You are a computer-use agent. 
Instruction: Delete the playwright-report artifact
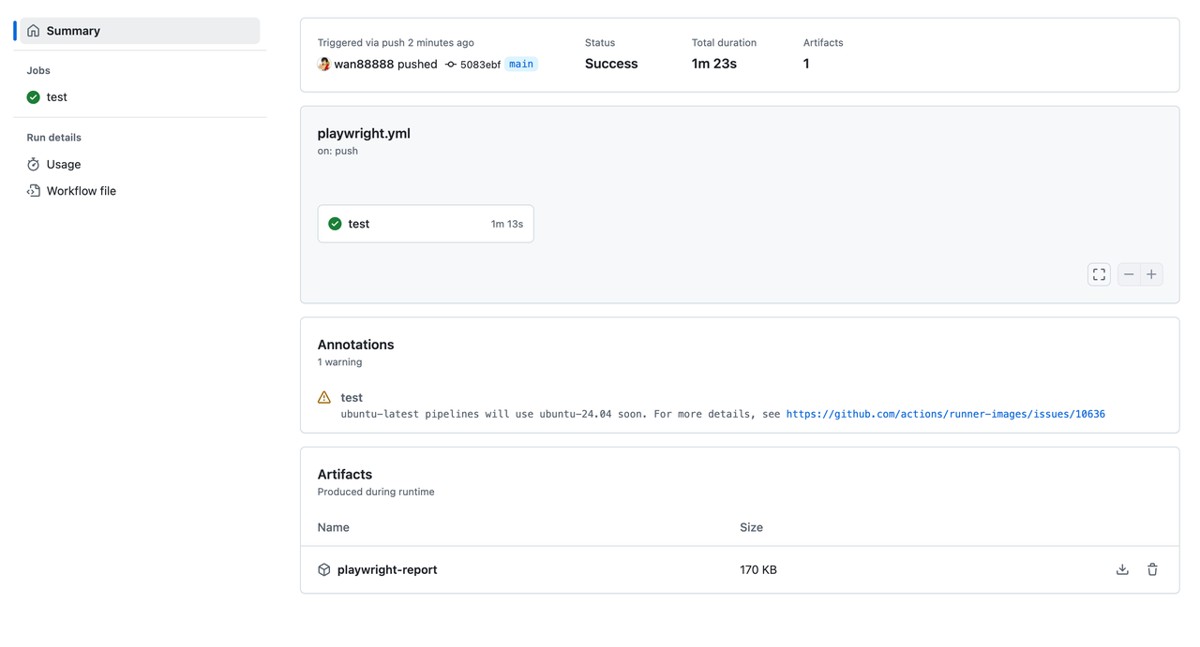(1152, 570)
